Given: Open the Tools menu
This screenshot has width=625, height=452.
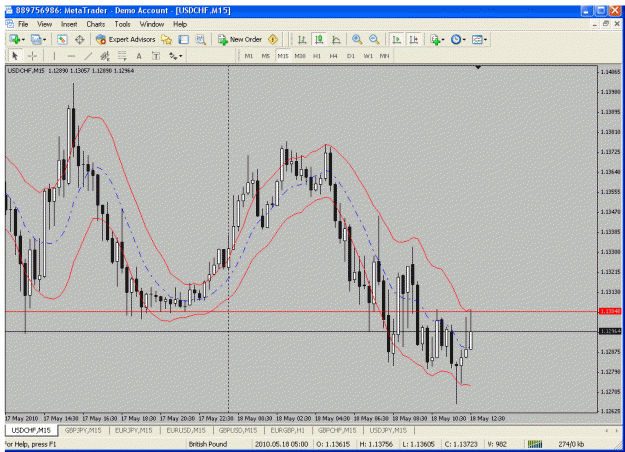Looking at the screenshot, I should [122, 24].
